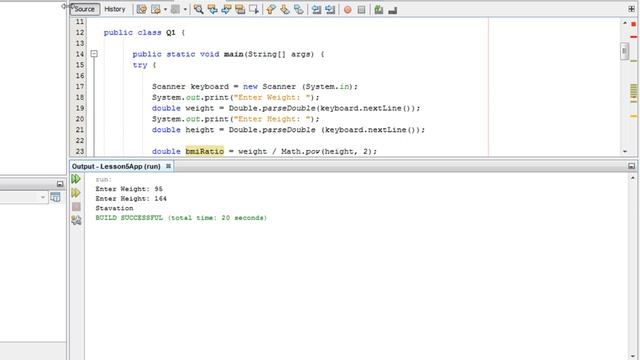Open the Forward history dropdown arrow
Screen dimensions: 640x360
point(185,9)
